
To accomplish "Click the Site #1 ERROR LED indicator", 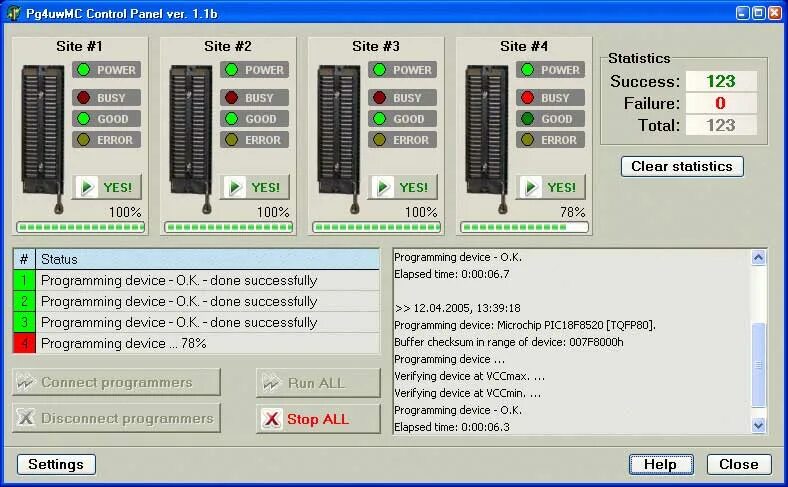I will (83, 140).
